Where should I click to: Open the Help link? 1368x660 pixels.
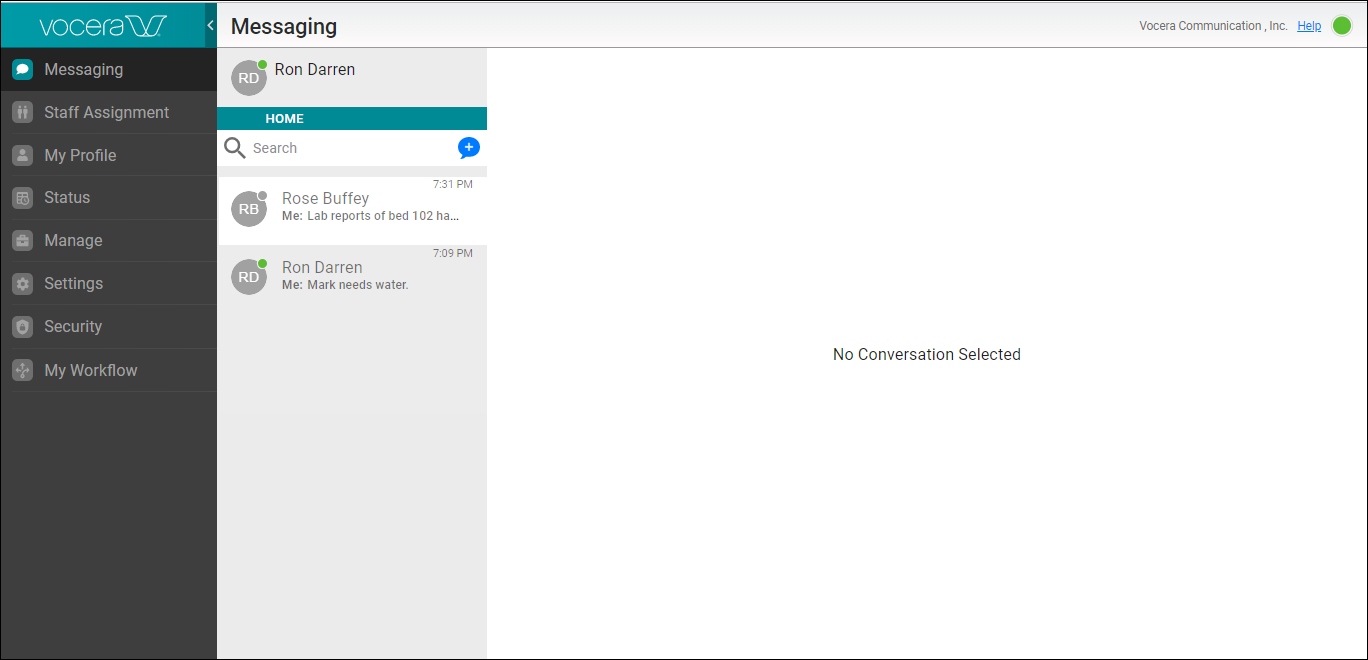point(1309,25)
